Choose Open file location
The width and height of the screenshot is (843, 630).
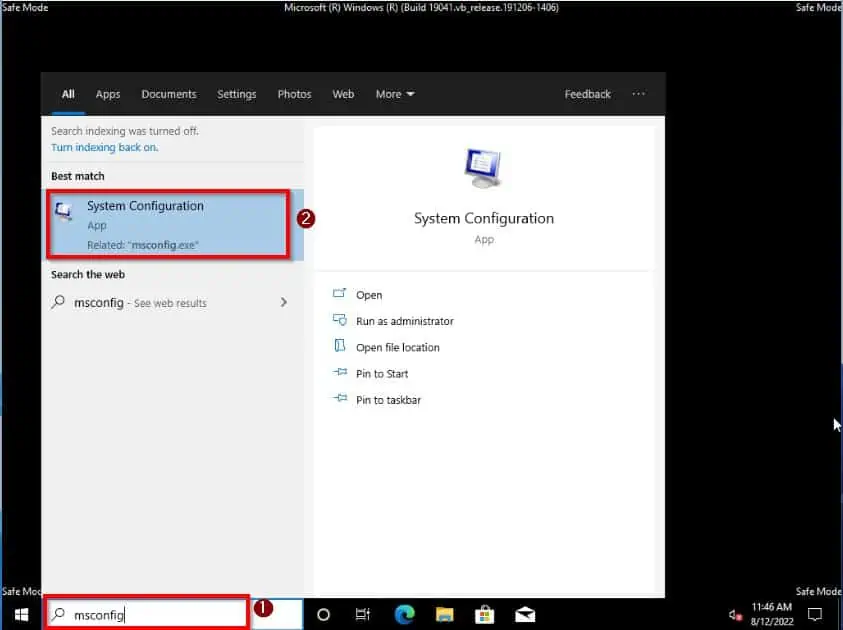pyautogui.click(x=397, y=348)
